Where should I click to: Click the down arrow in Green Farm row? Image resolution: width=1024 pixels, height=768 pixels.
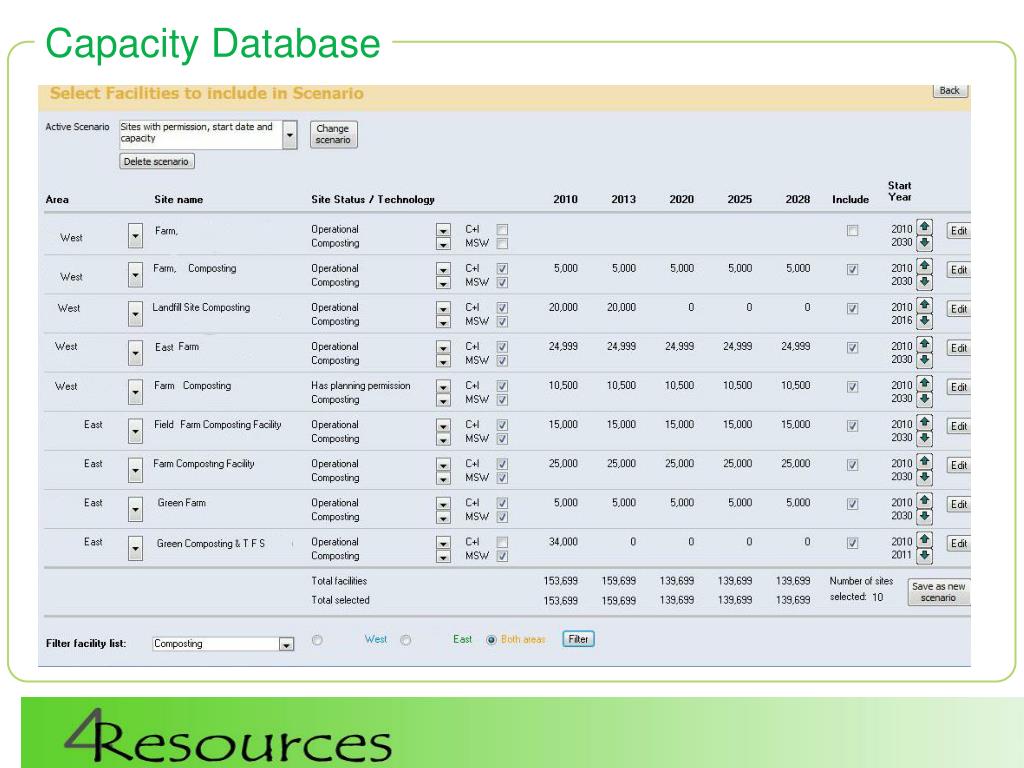tap(924, 517)
